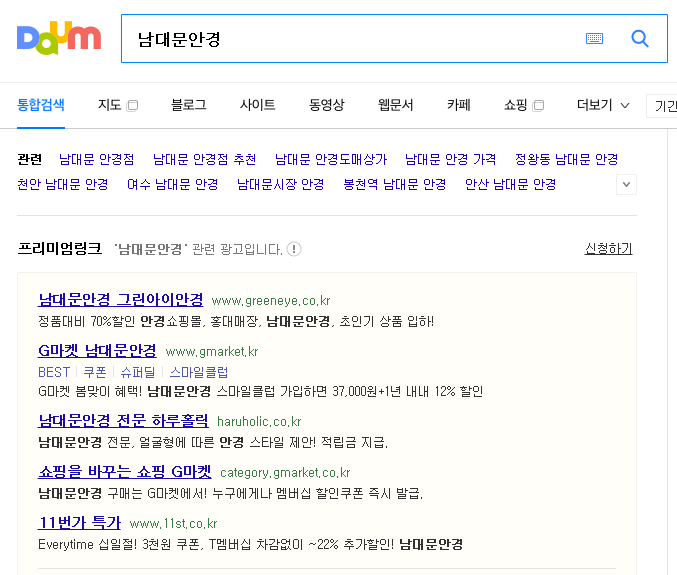Click the 스마일클럽 sublink under G마켓
Image resolution: width=677 pixels, height=575 pixels.
[199, 372]
